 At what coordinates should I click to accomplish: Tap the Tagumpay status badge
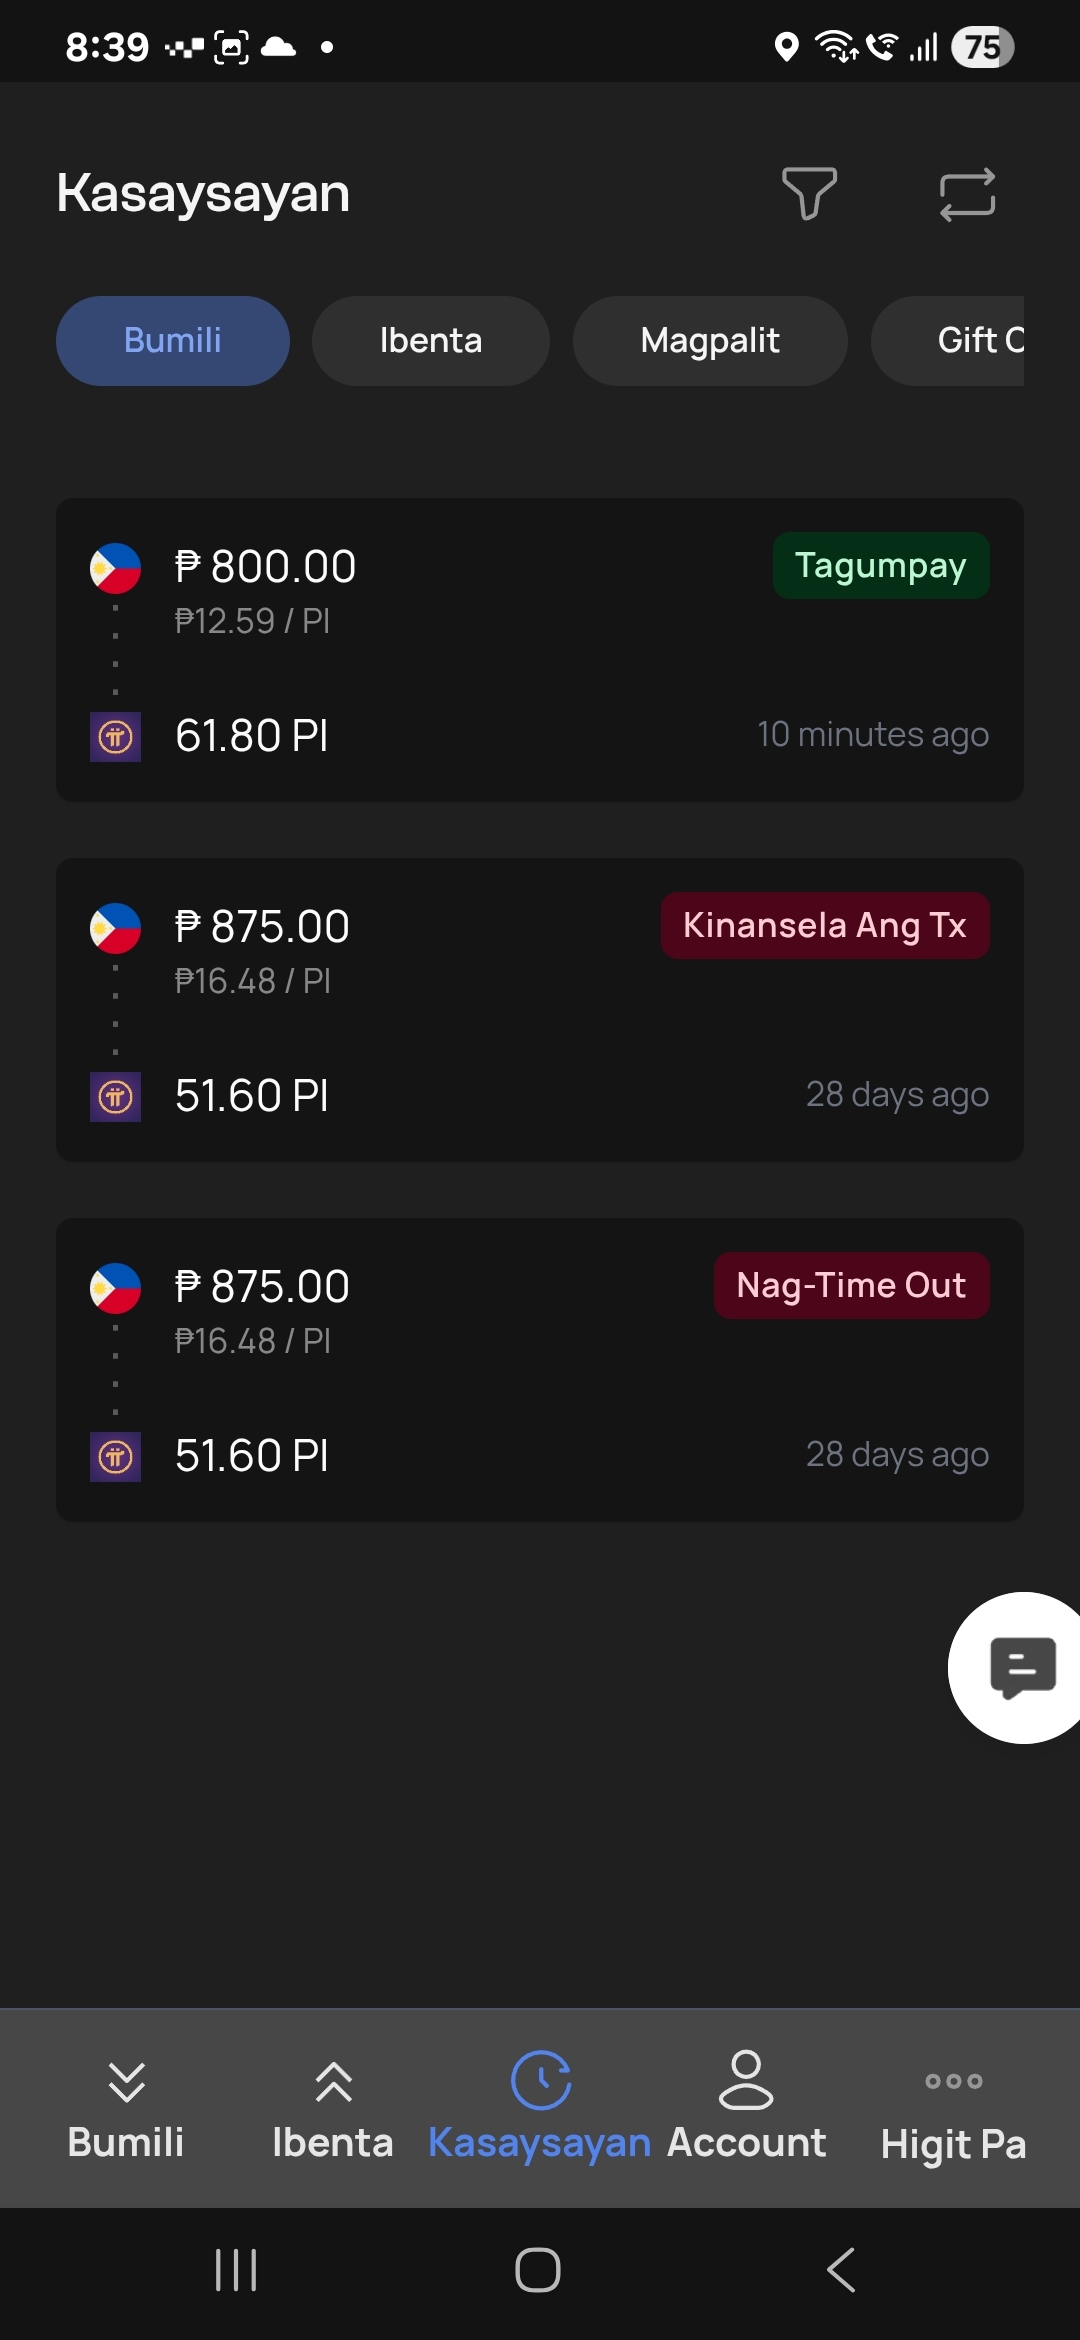[x=881, y=566]
